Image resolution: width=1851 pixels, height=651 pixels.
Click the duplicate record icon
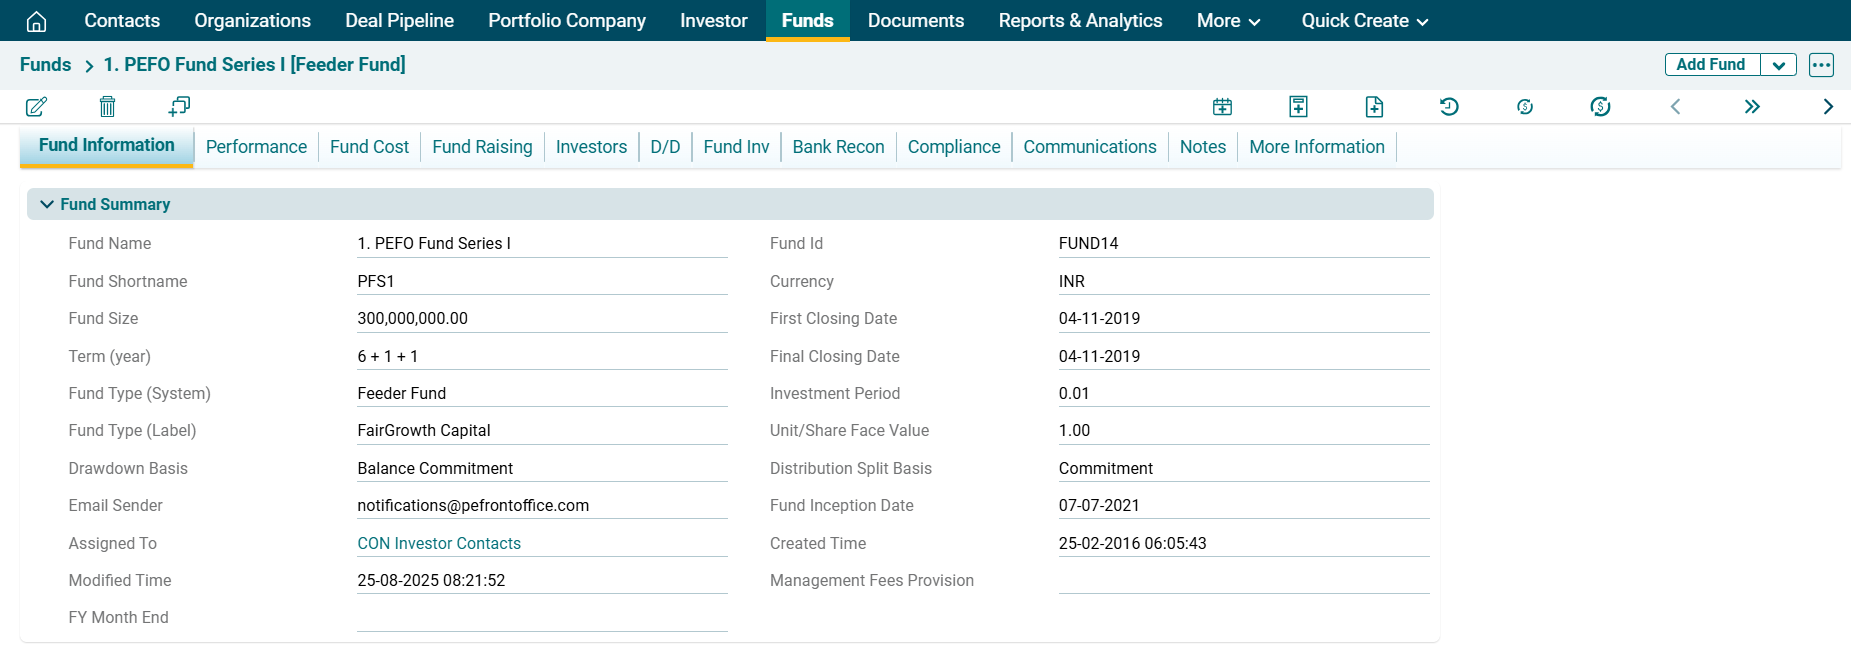pos(179,107)
